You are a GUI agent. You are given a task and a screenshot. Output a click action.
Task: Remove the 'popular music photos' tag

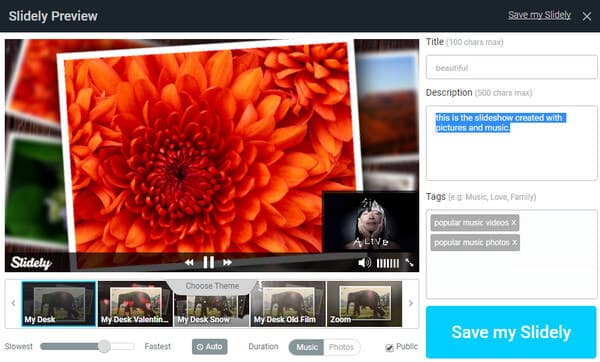515,243
